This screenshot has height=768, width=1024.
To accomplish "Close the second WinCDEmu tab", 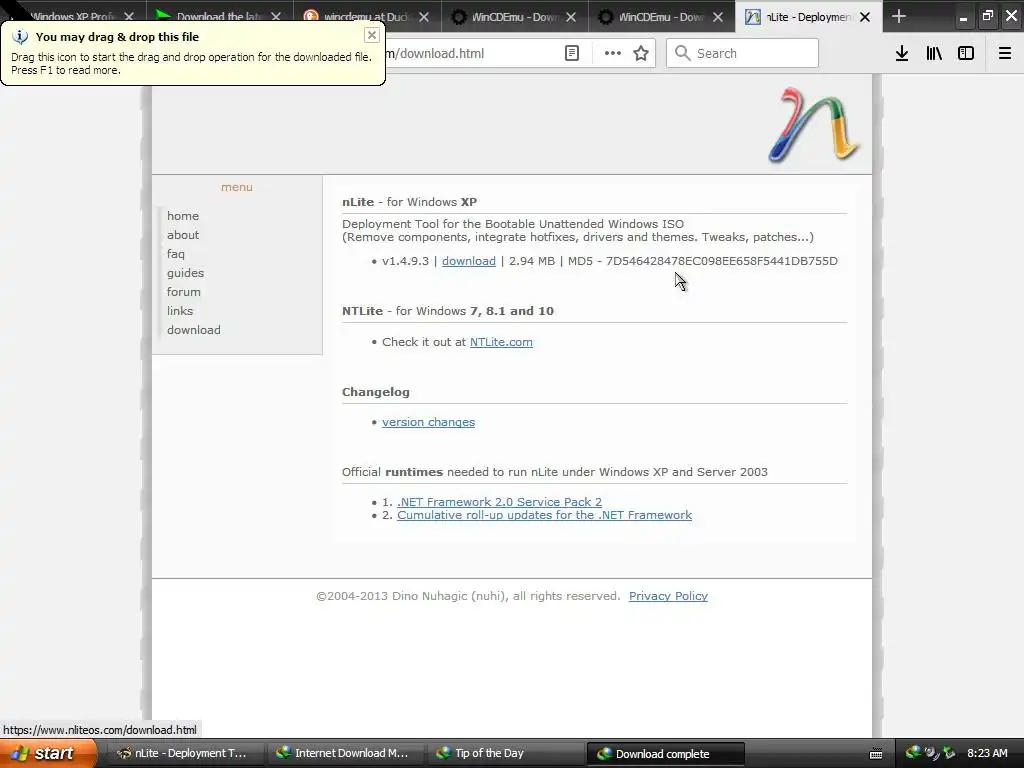I will (x=718, y=17).
